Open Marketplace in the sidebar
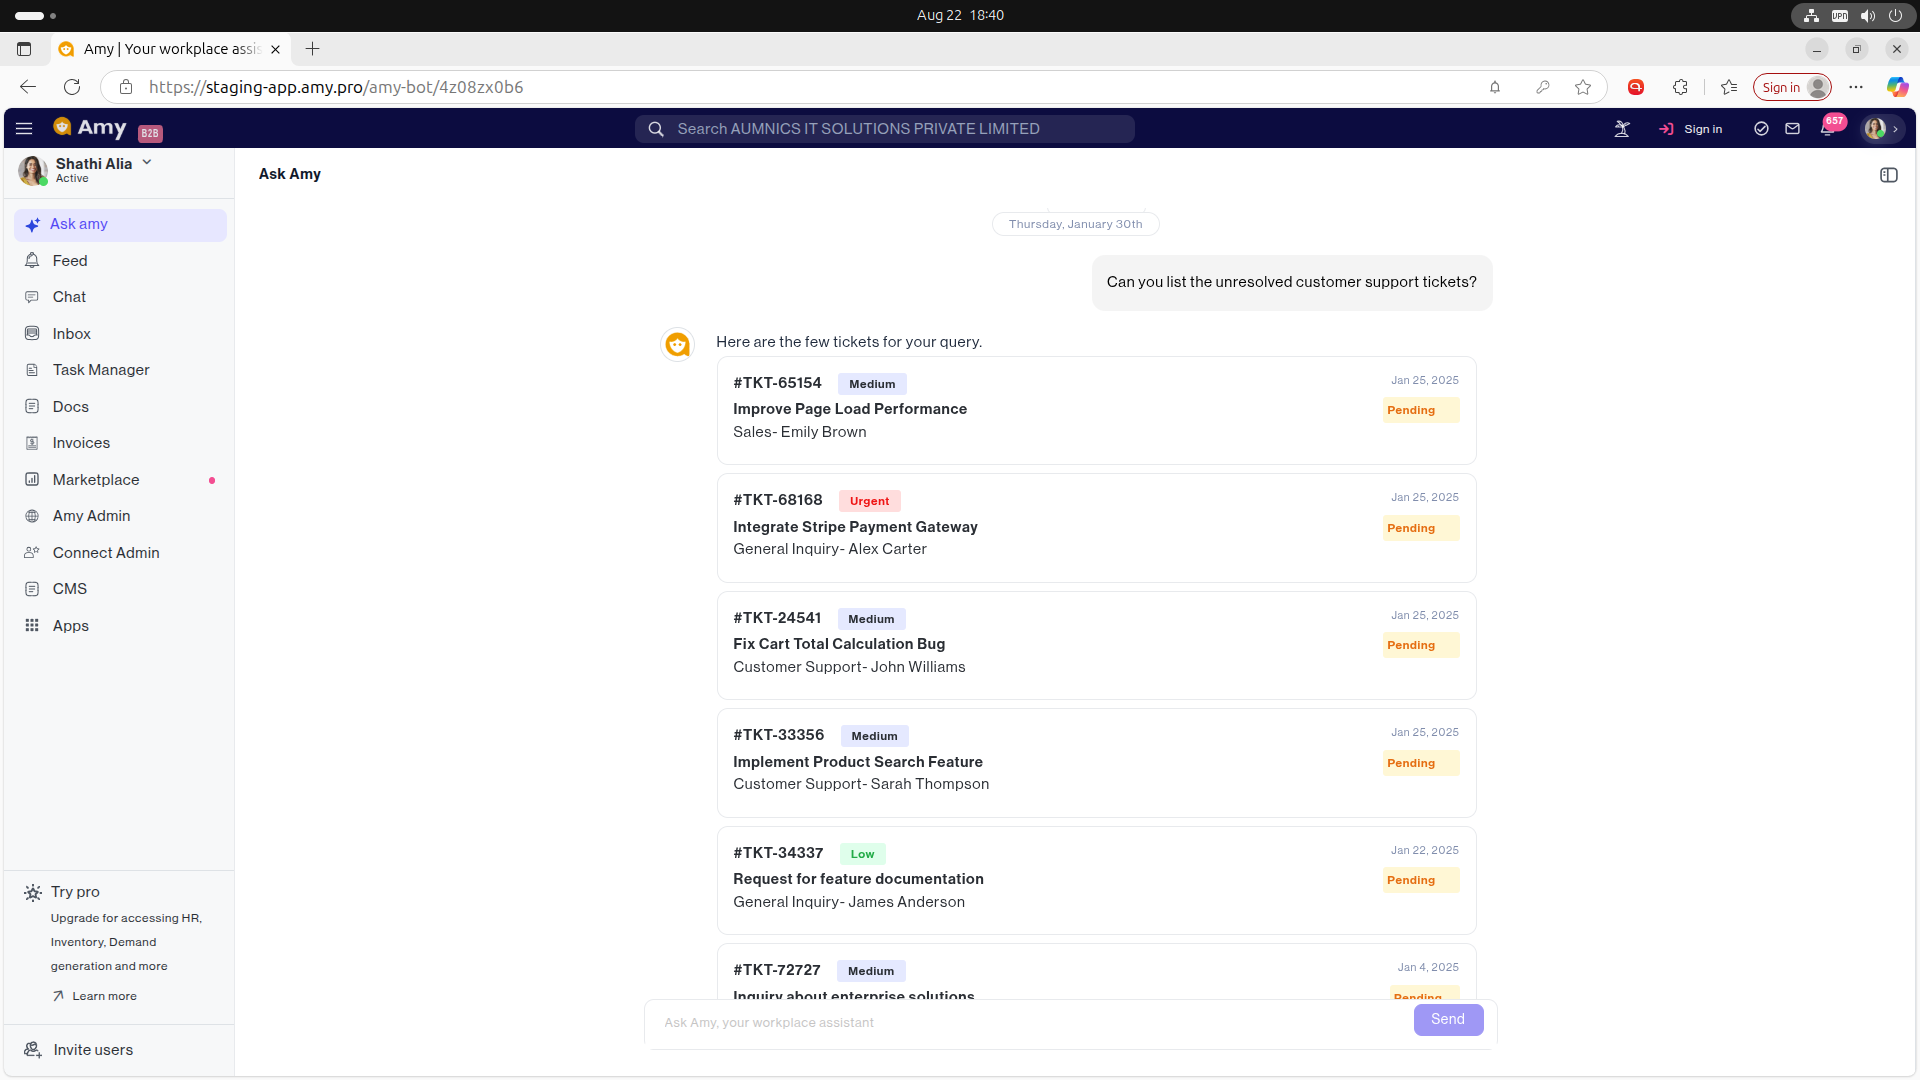1920x1080 pixels. [x=95, y=480]
